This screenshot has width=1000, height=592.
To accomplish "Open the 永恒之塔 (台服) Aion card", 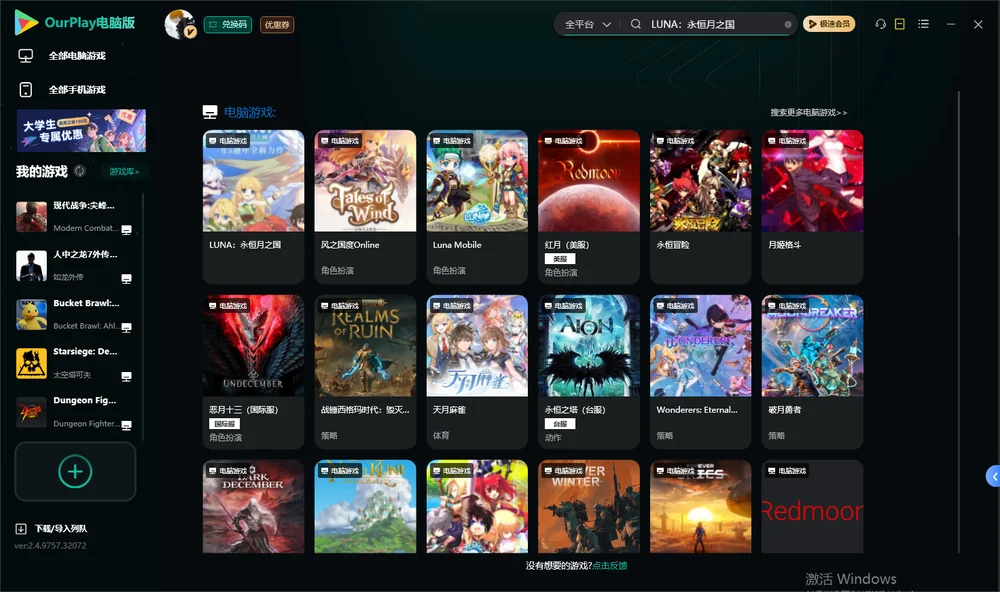I will (x=589, y=372).
